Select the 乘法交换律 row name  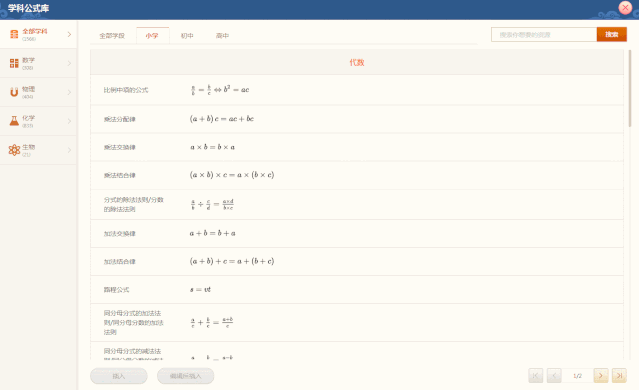[119, 147]
